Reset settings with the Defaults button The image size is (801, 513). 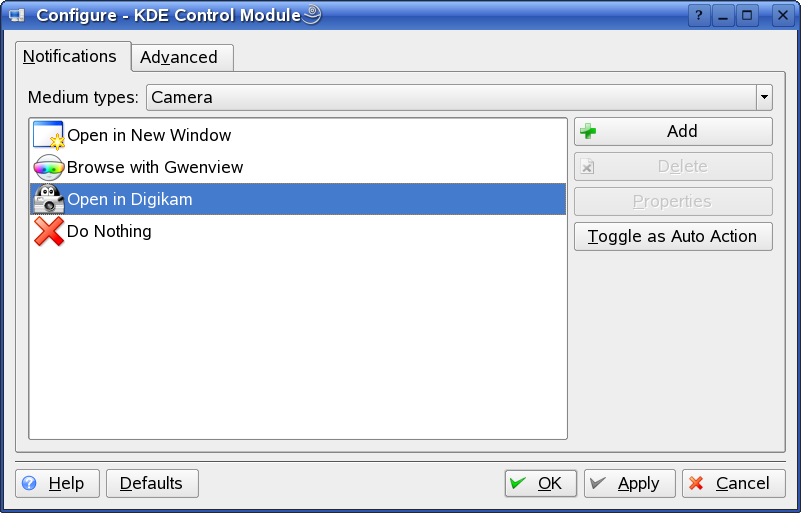[x=151, y=483]
